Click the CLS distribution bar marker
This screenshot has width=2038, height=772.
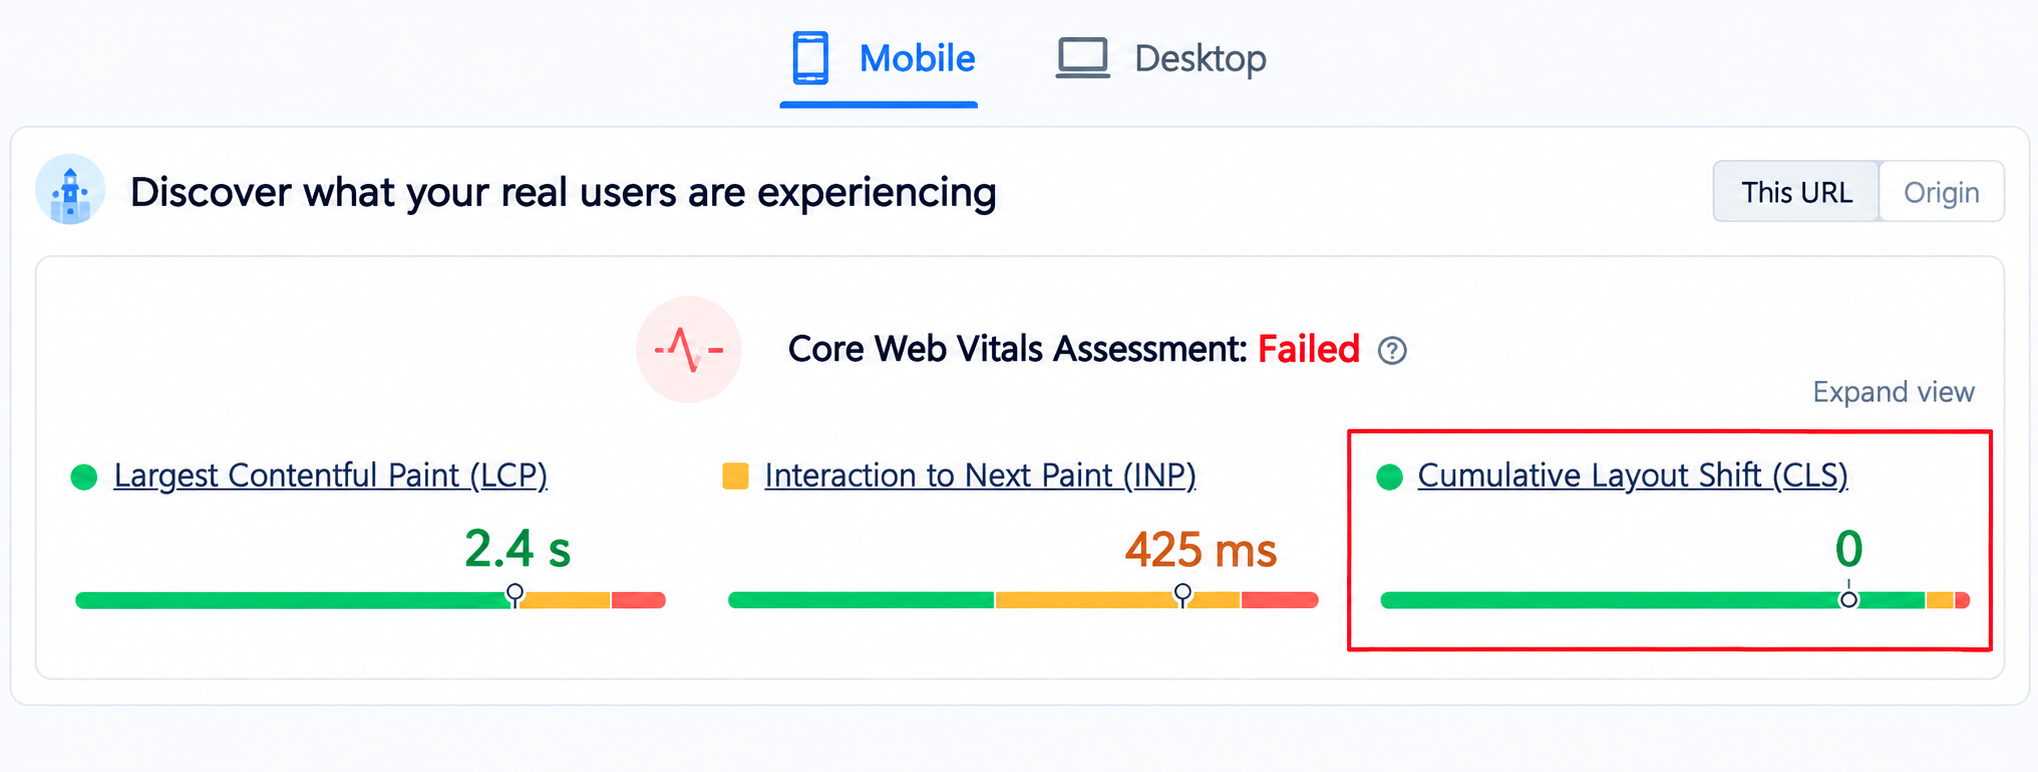1849,597
